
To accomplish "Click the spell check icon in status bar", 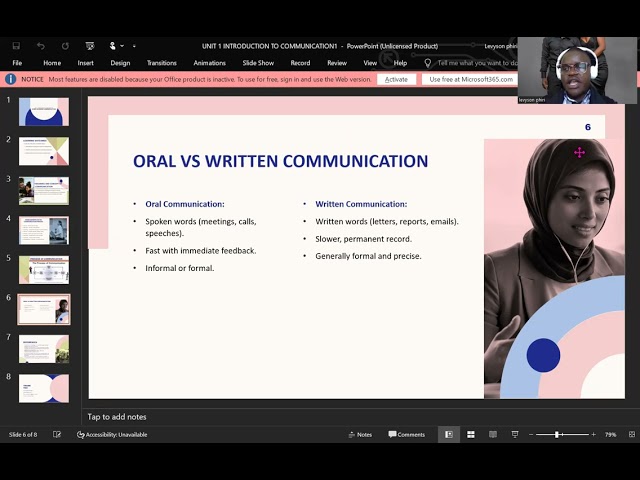I will pos(57,435).
